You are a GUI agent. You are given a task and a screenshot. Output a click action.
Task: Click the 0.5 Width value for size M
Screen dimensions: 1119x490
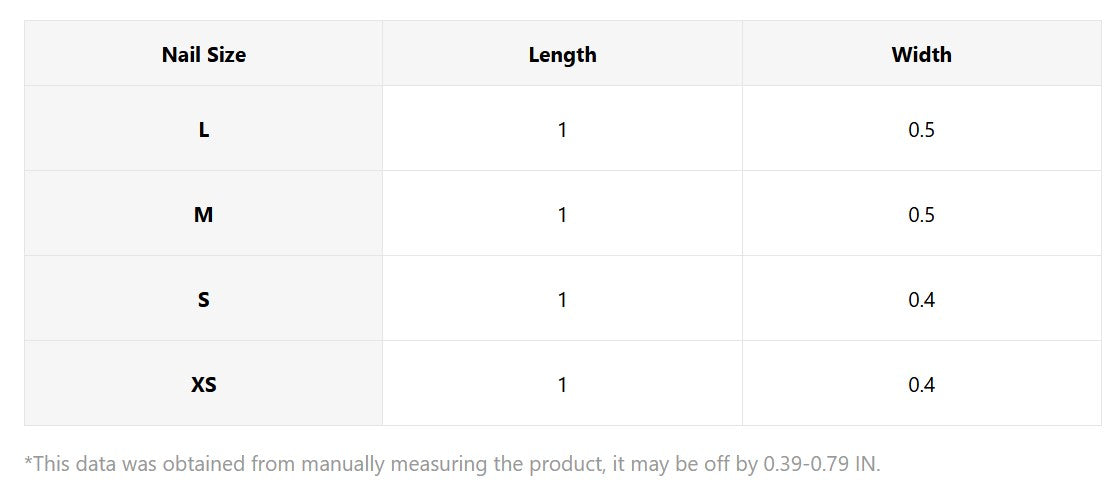[921, 215]
